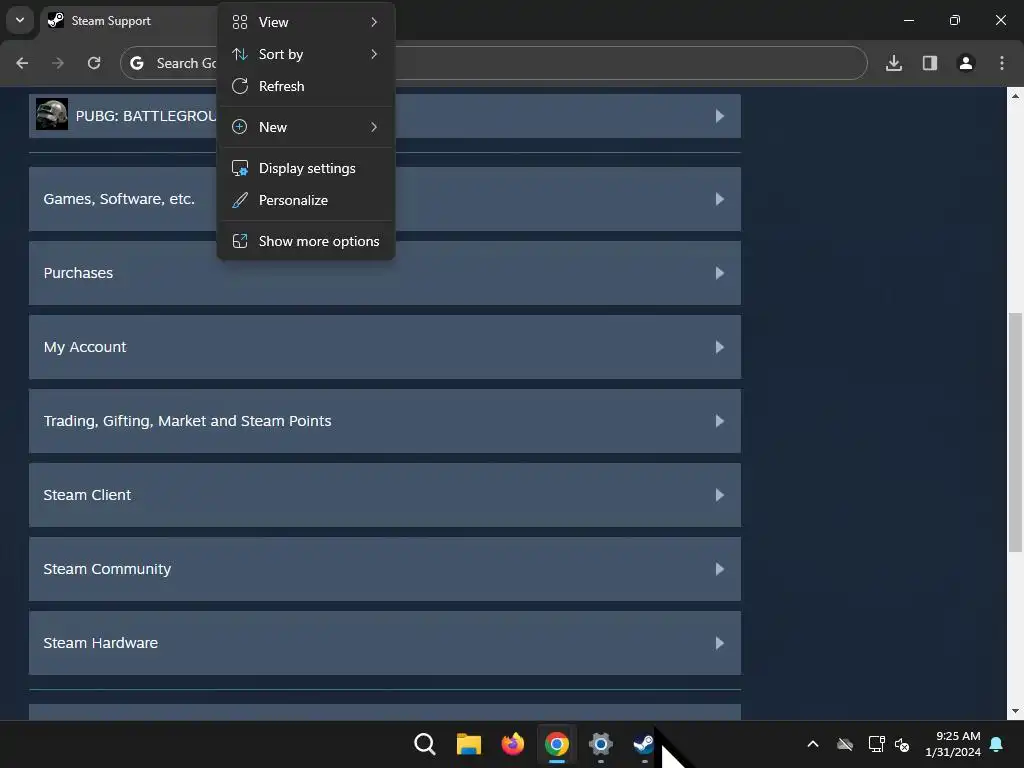Screen dimensions: 1024x768
Task: Show hidden tray icons chevron
Action: (813, 744)
